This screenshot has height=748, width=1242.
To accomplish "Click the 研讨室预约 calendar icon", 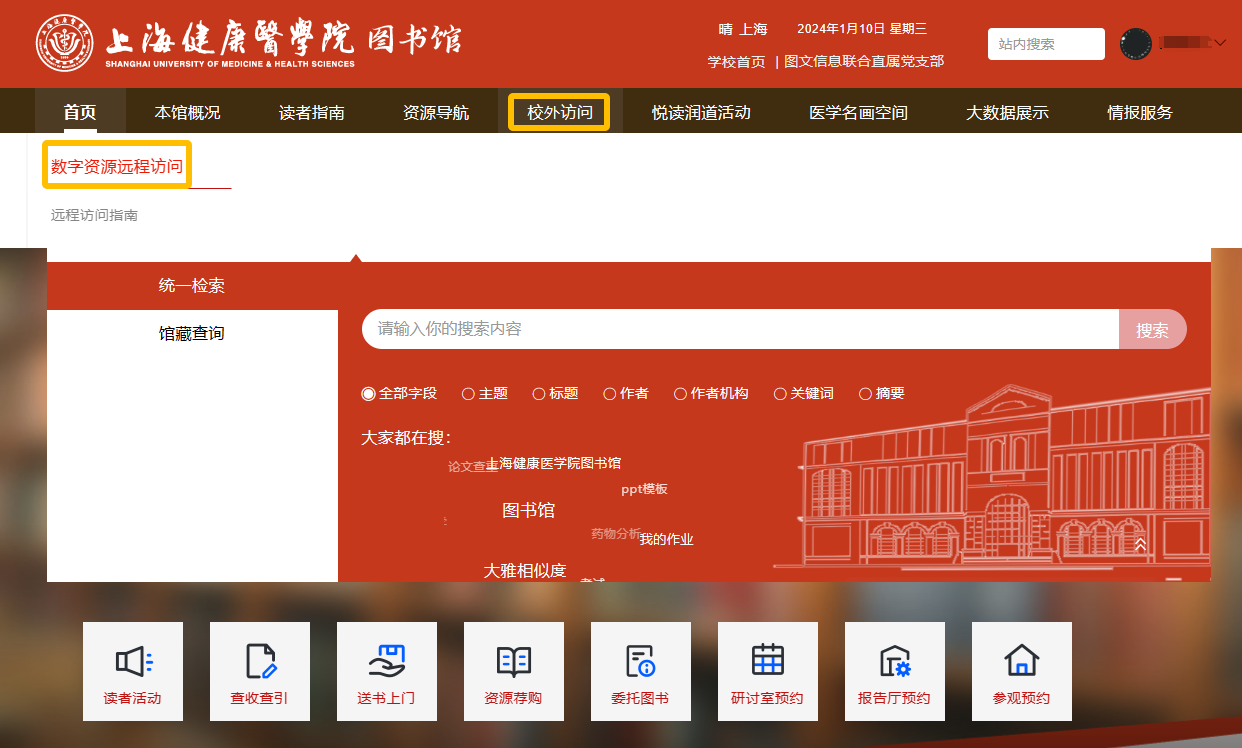I will (x=768, y=661).
